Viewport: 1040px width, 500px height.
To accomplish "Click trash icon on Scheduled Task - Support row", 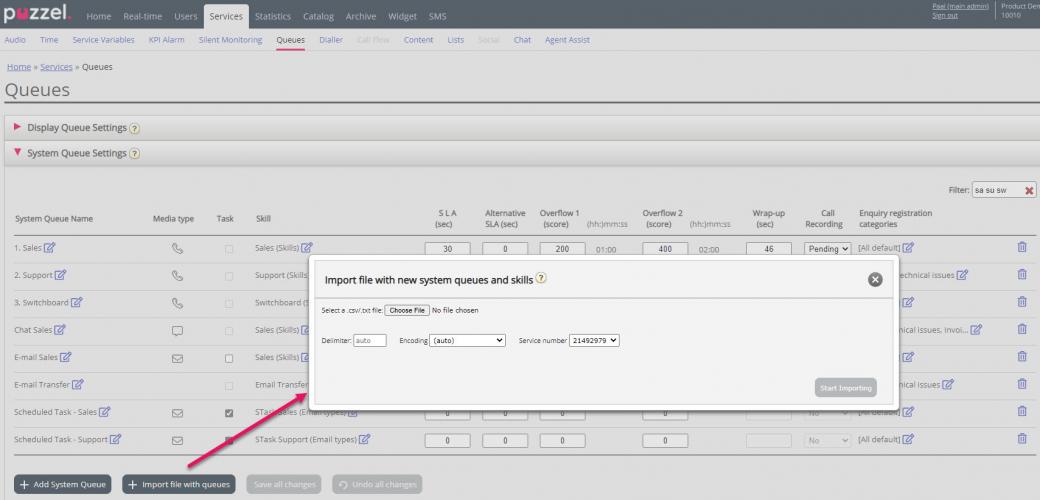I will coord(1021,438).
